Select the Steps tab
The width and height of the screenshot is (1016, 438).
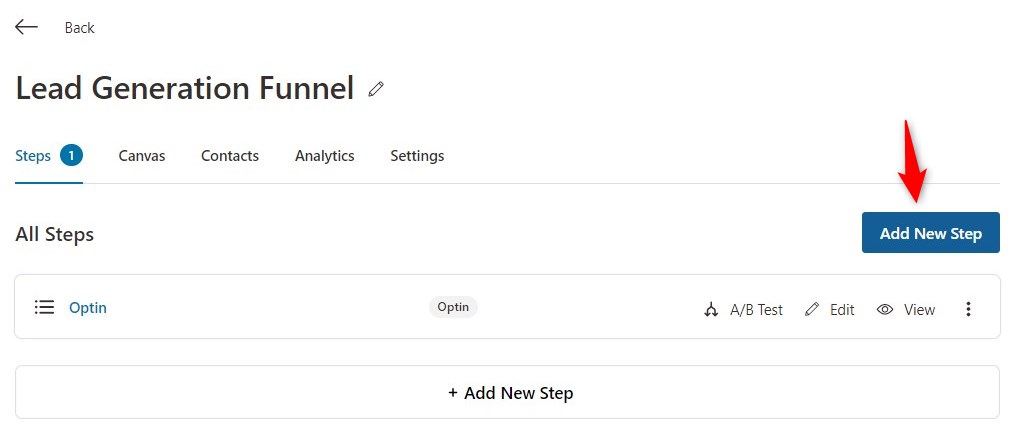[33, 156]
